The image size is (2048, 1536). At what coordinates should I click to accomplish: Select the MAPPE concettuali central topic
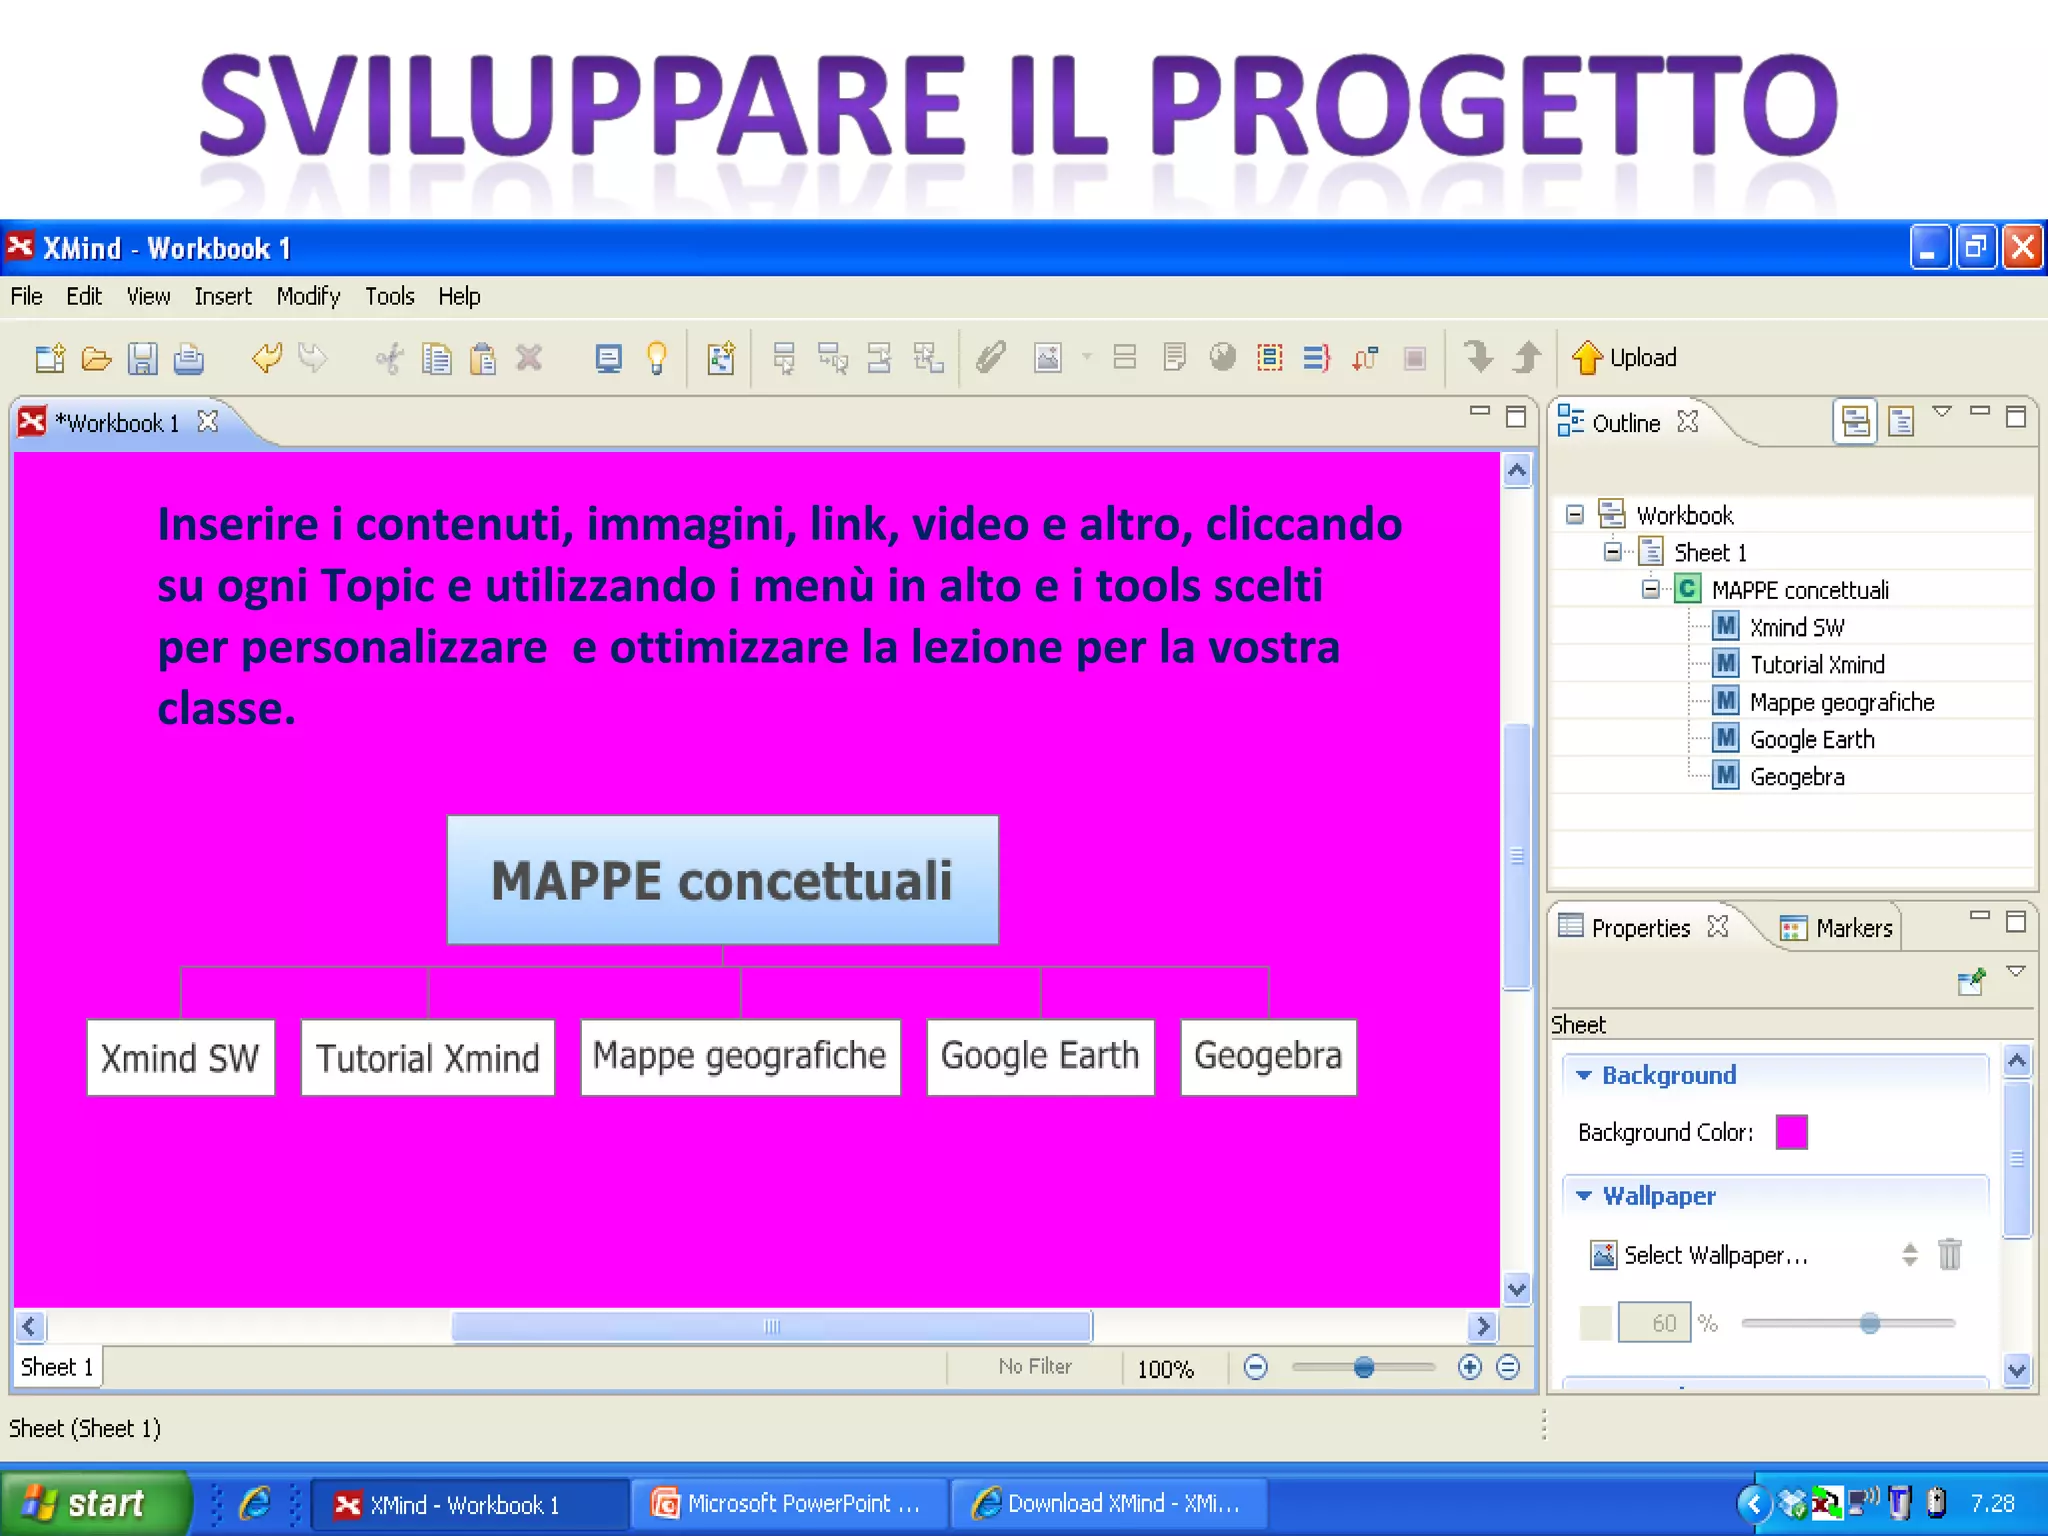(722, 880)
